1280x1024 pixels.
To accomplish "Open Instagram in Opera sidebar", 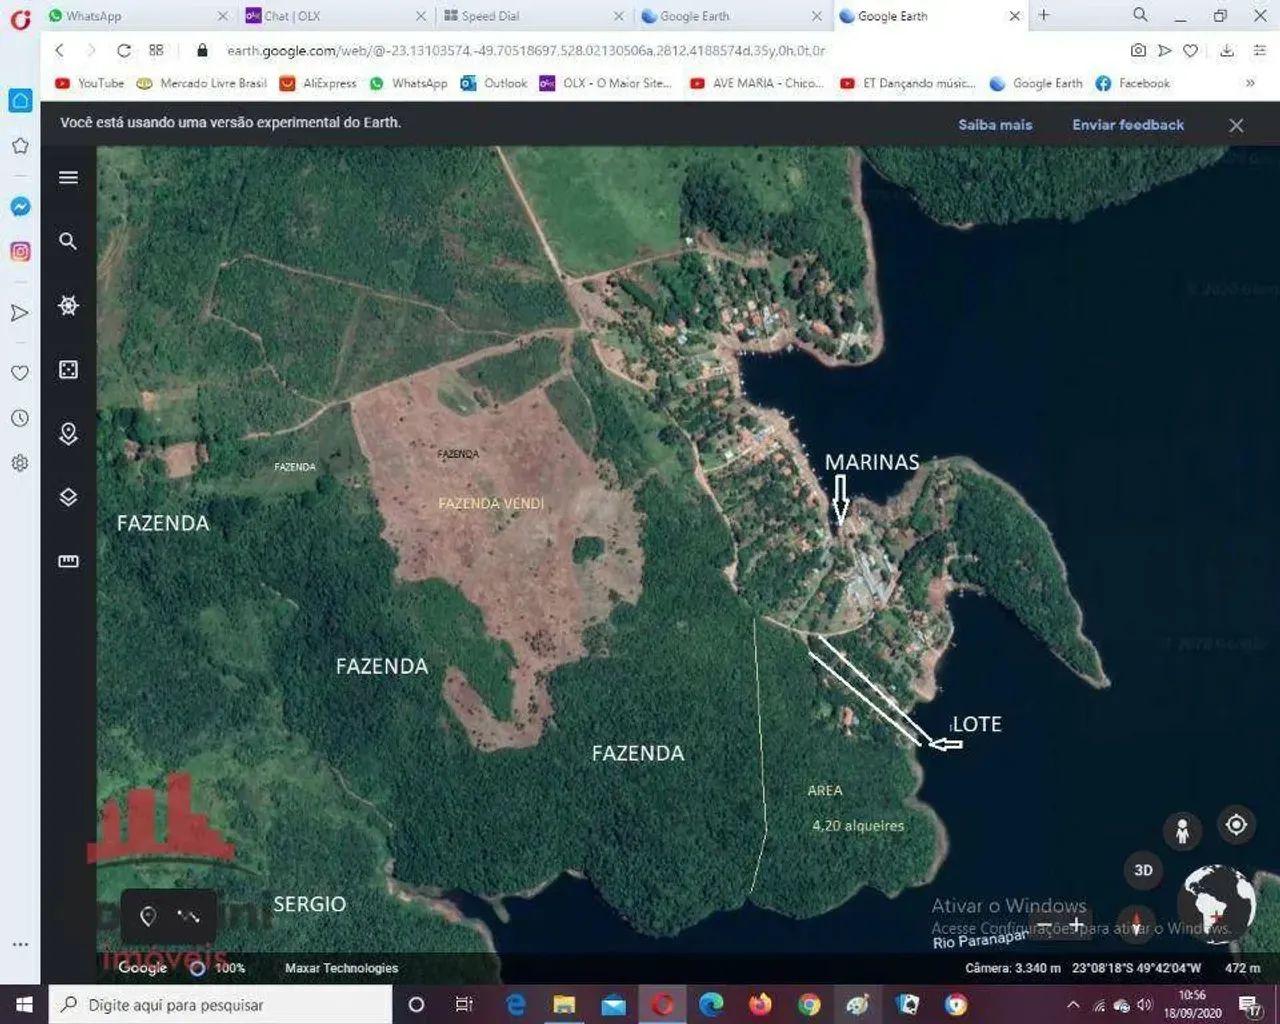I will tap(20, 252).
